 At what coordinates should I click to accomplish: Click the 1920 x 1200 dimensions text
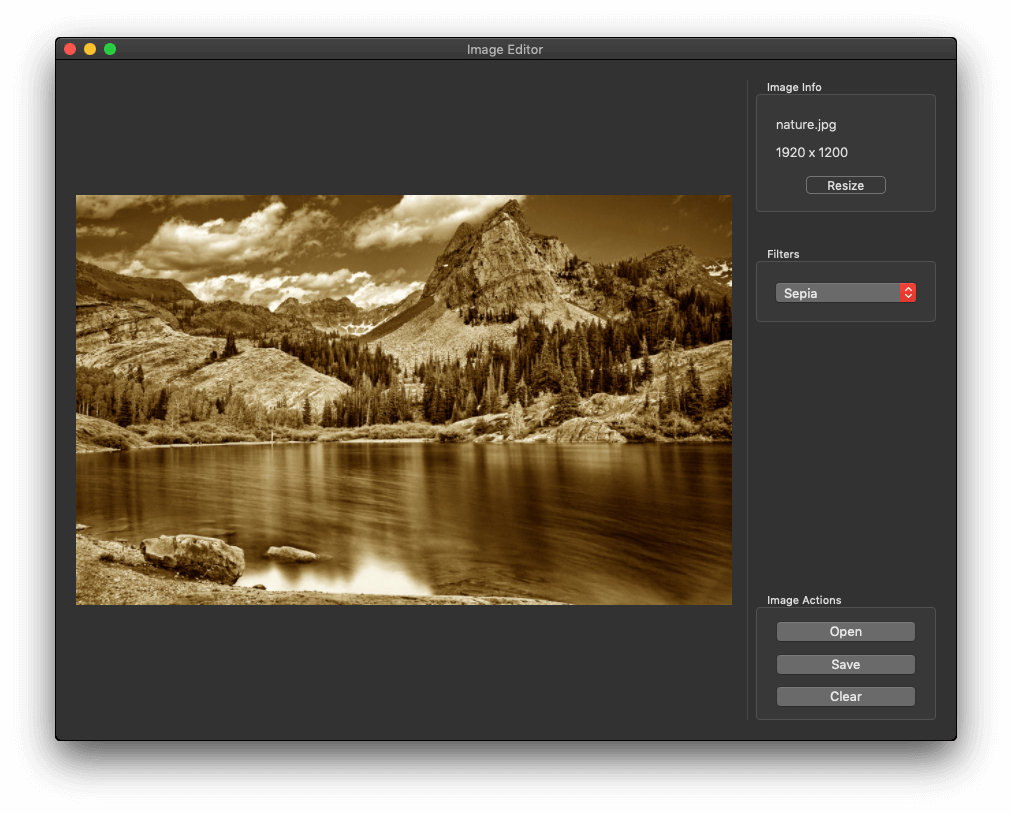811,153
